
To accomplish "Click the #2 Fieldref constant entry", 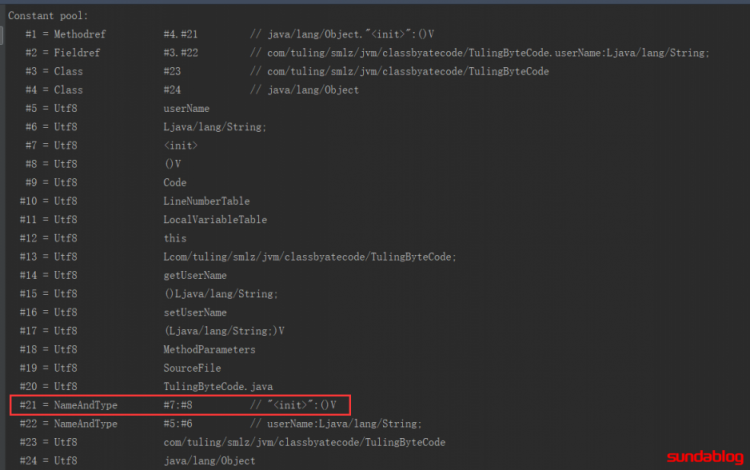I will (x=367, y=53).
